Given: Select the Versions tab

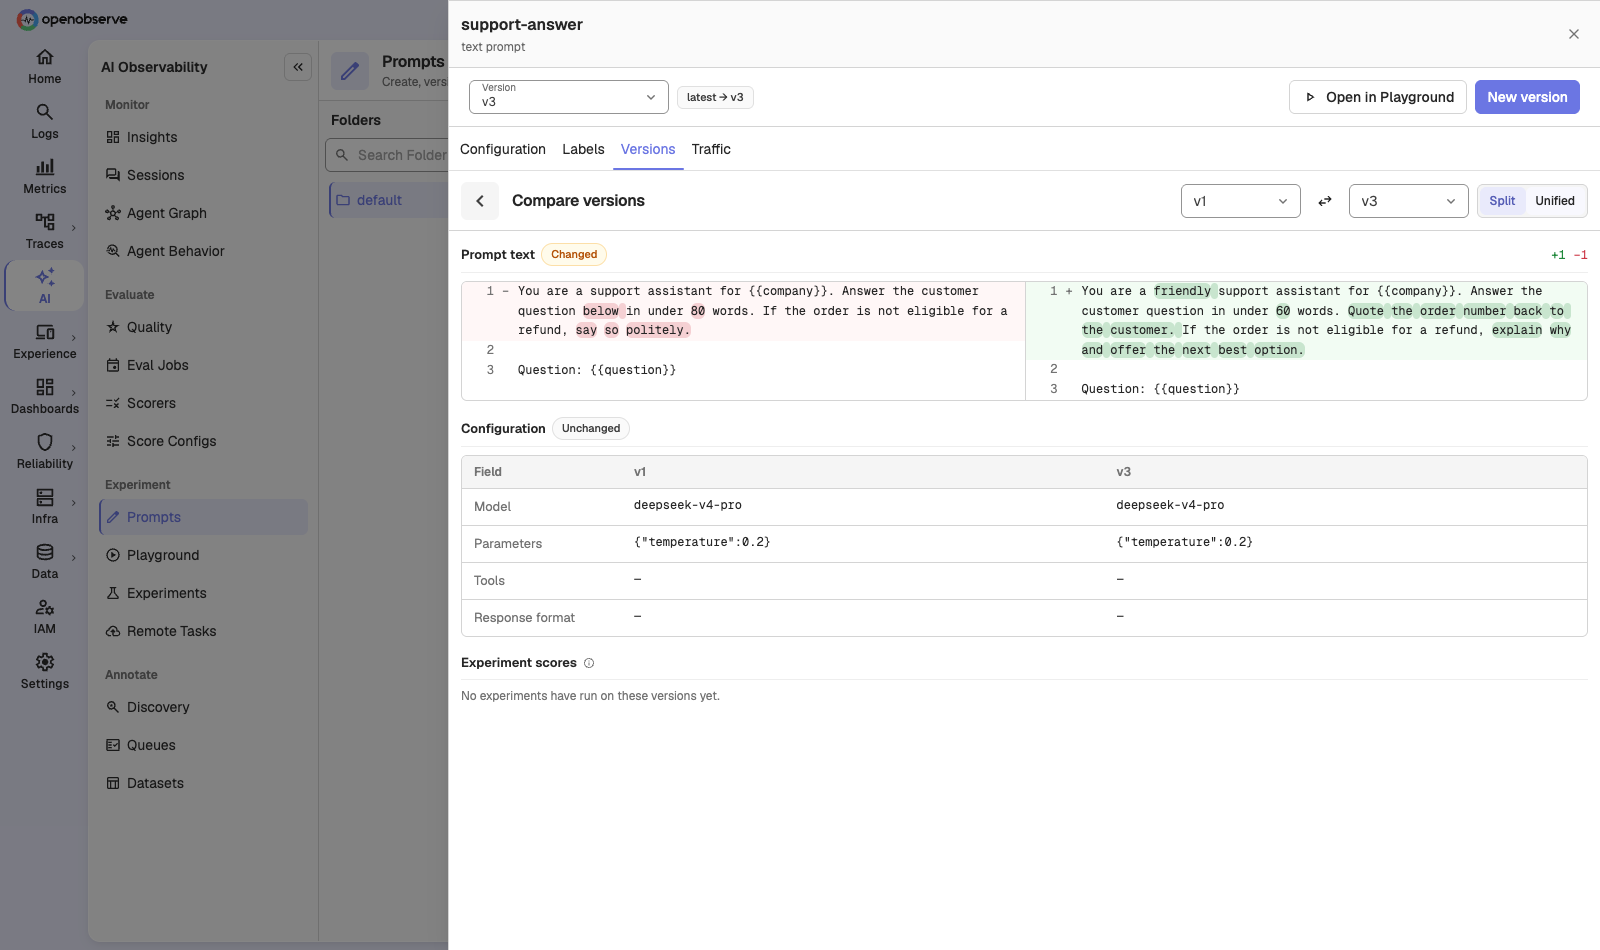Looking at the screenshot, I should tap(648, 149).
